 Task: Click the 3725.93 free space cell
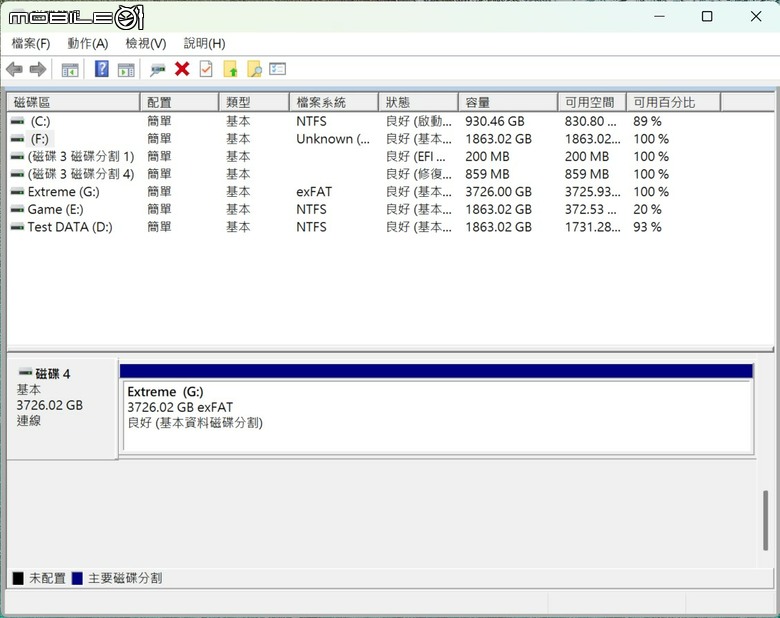click(x=592, y=192)
